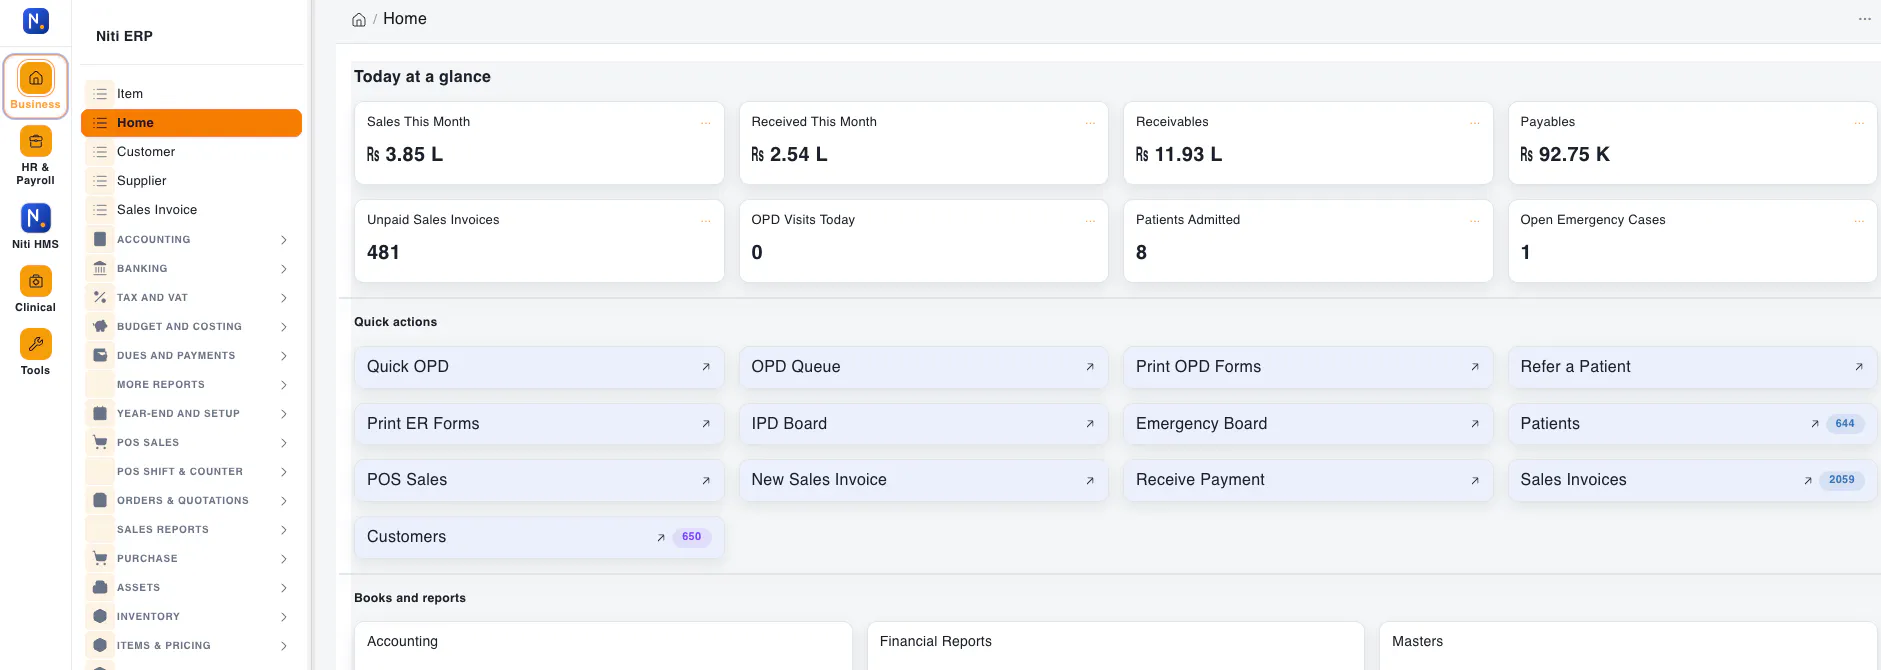This screenshot has width=1881, height=670.
Task: Expand the Tax and VAT chevron
Action: pyautogui.click(x=284, y=298)
